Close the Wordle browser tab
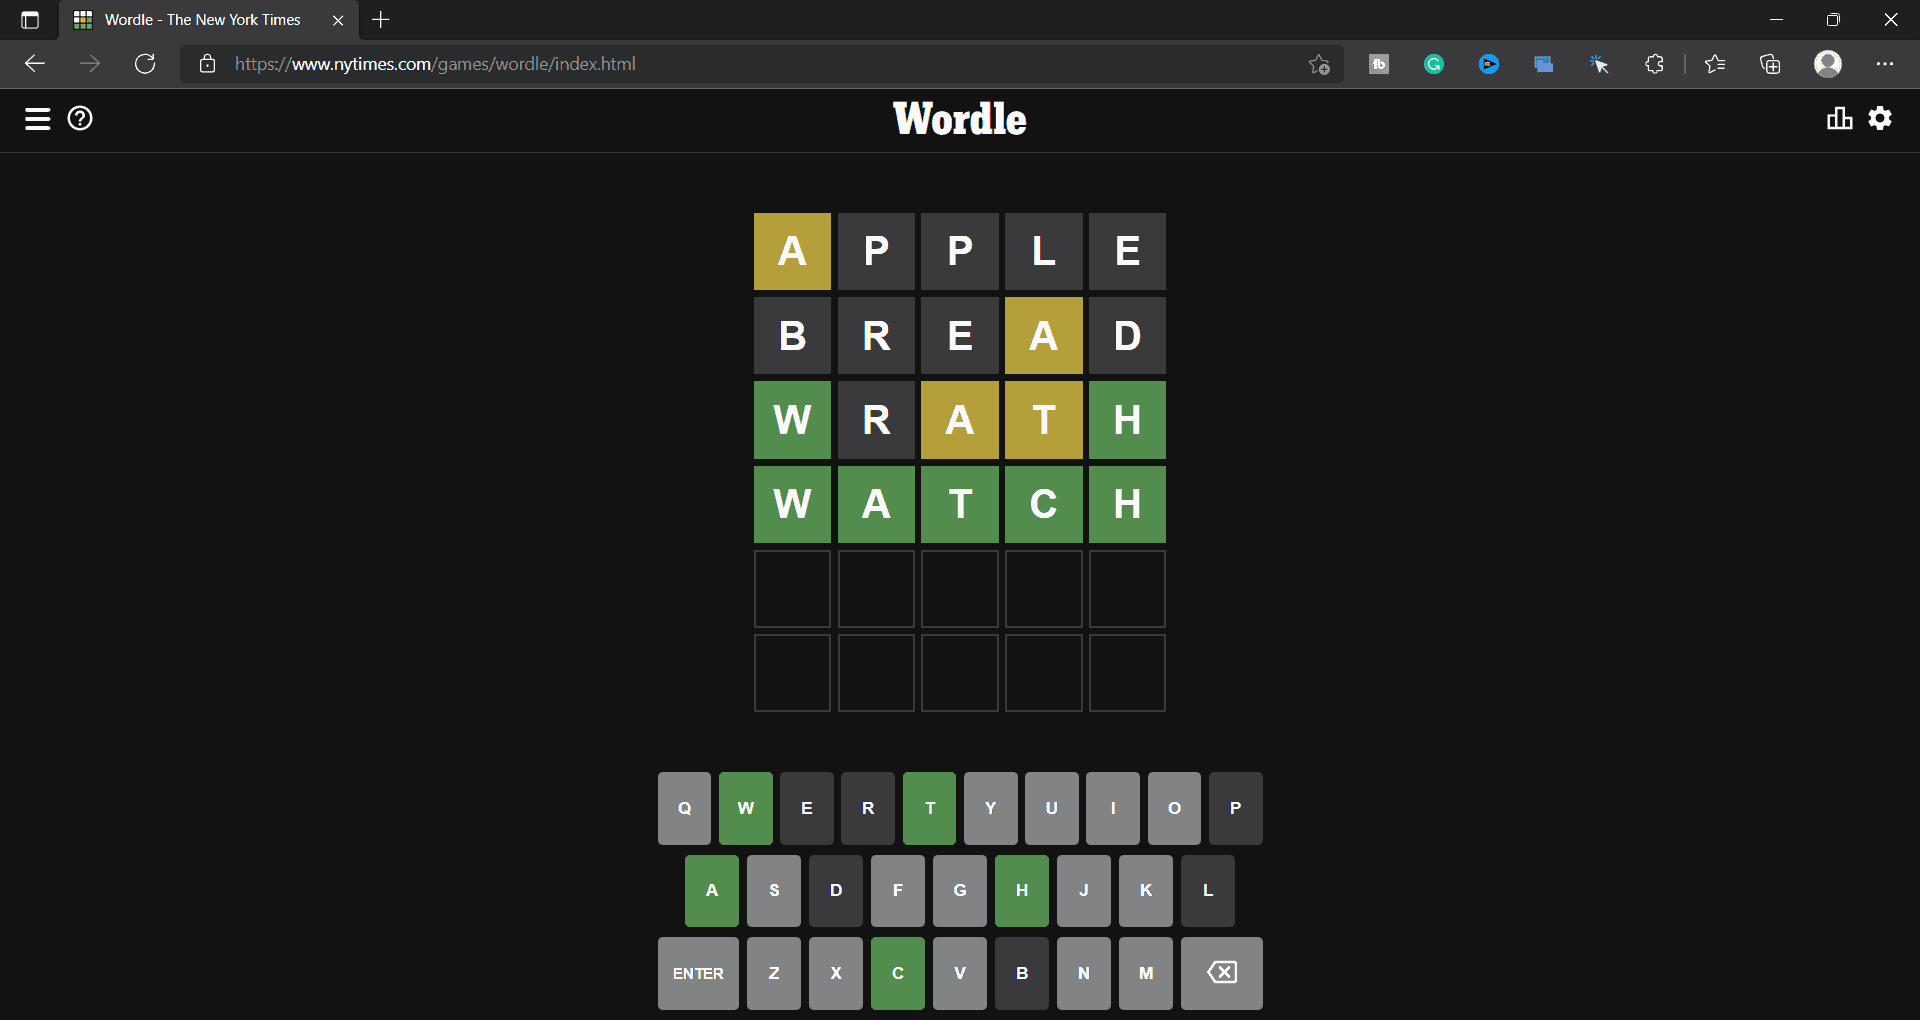This screenshot has width=1920, height=1020. tap(338, 20)
